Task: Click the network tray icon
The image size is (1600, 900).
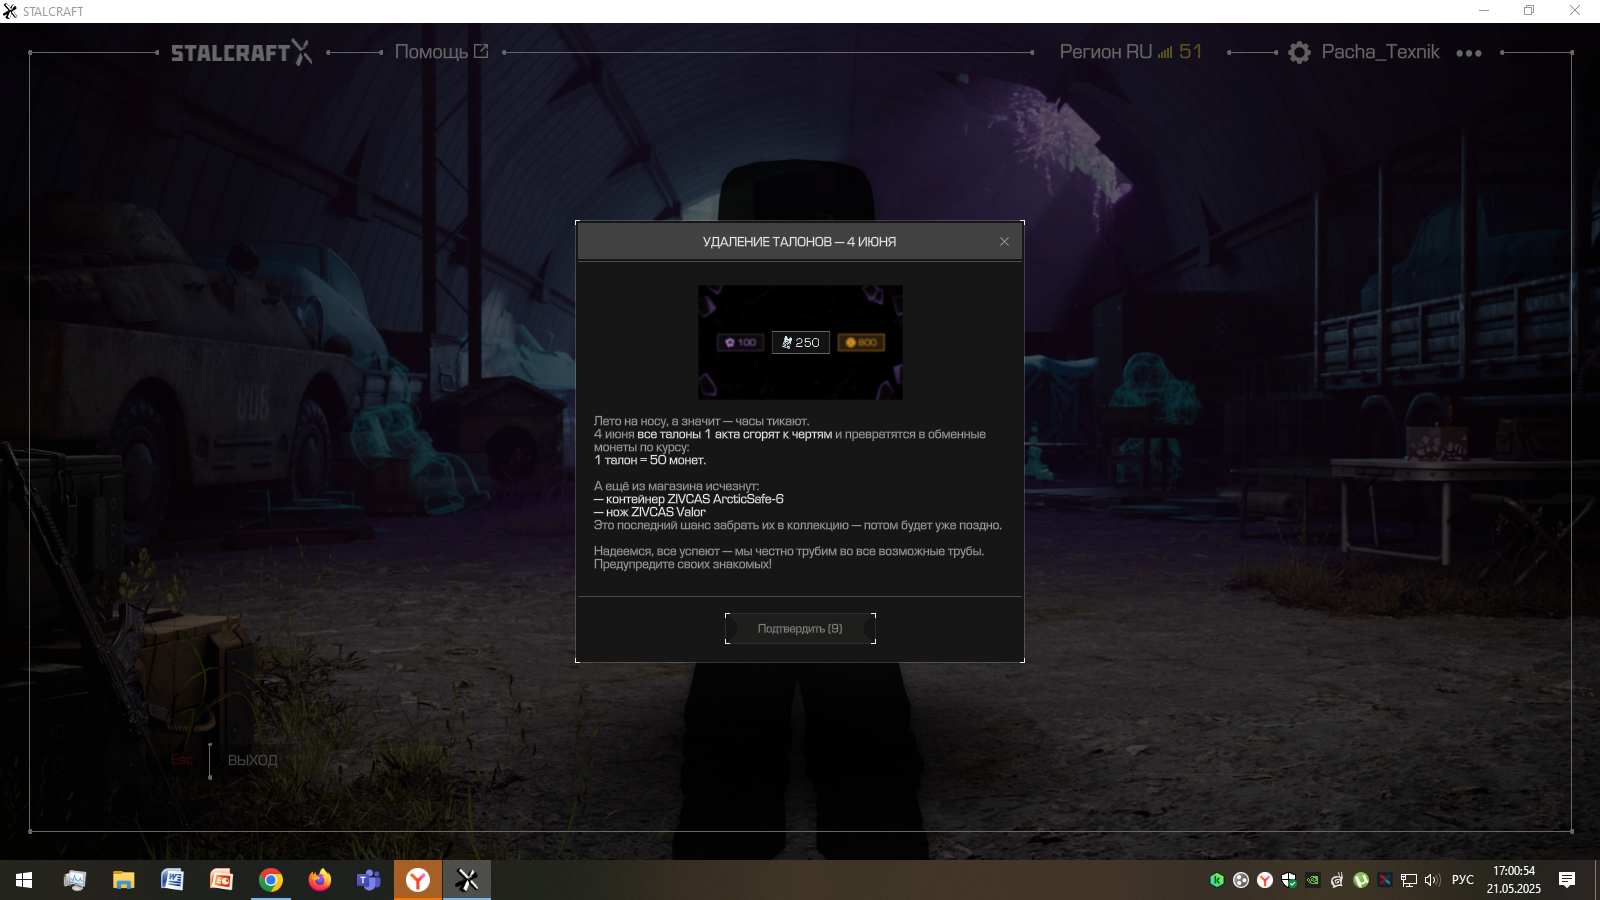Action: pyautogui.click(x=1409, y=880)
